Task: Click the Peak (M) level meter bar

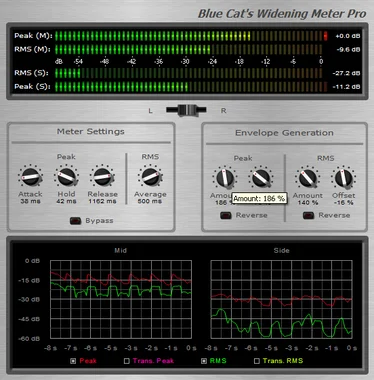Action: [191, 36]
